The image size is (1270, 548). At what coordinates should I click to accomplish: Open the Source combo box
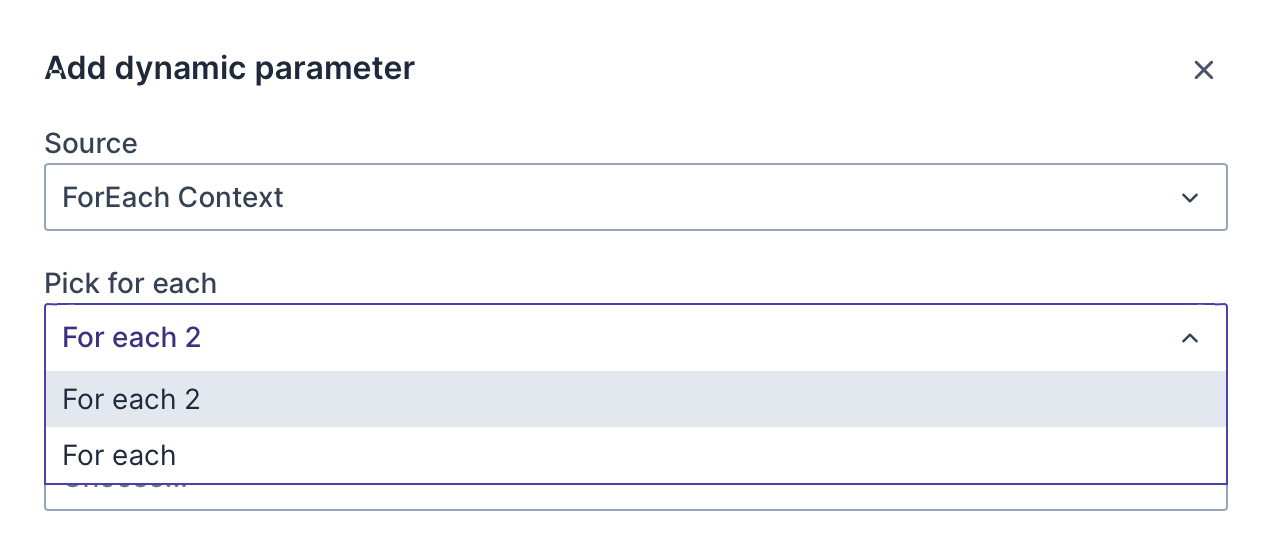[x=635, y=198]
